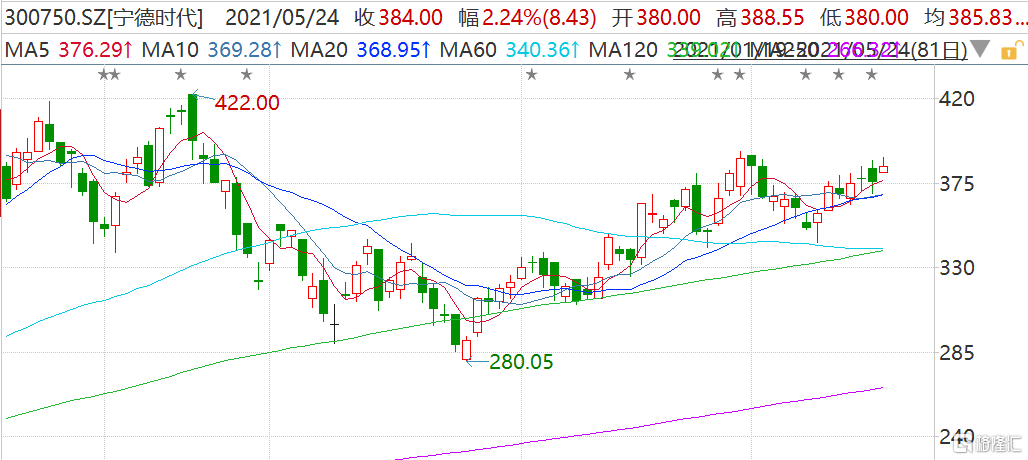Click the star marker below the MA60 value
Image resolution: width=1028 pixels, height=460 pixels.
(x=531, y=75)
